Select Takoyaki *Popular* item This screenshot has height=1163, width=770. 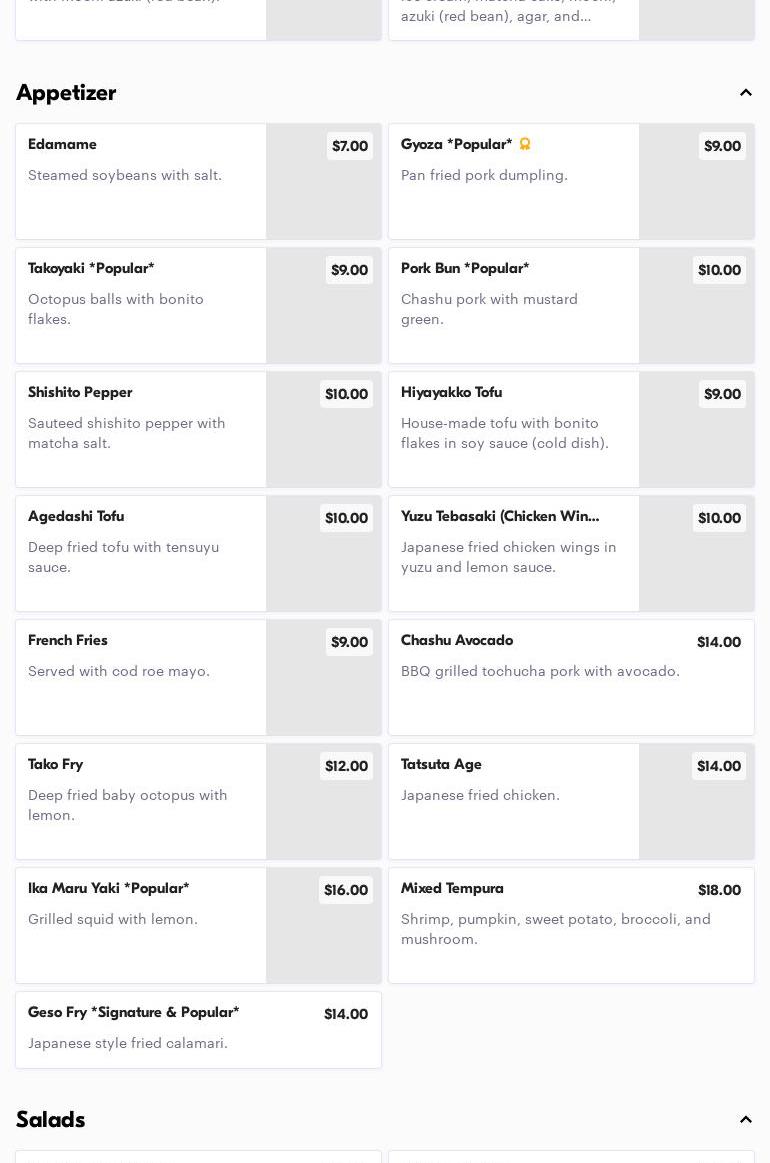coord(141,305)
